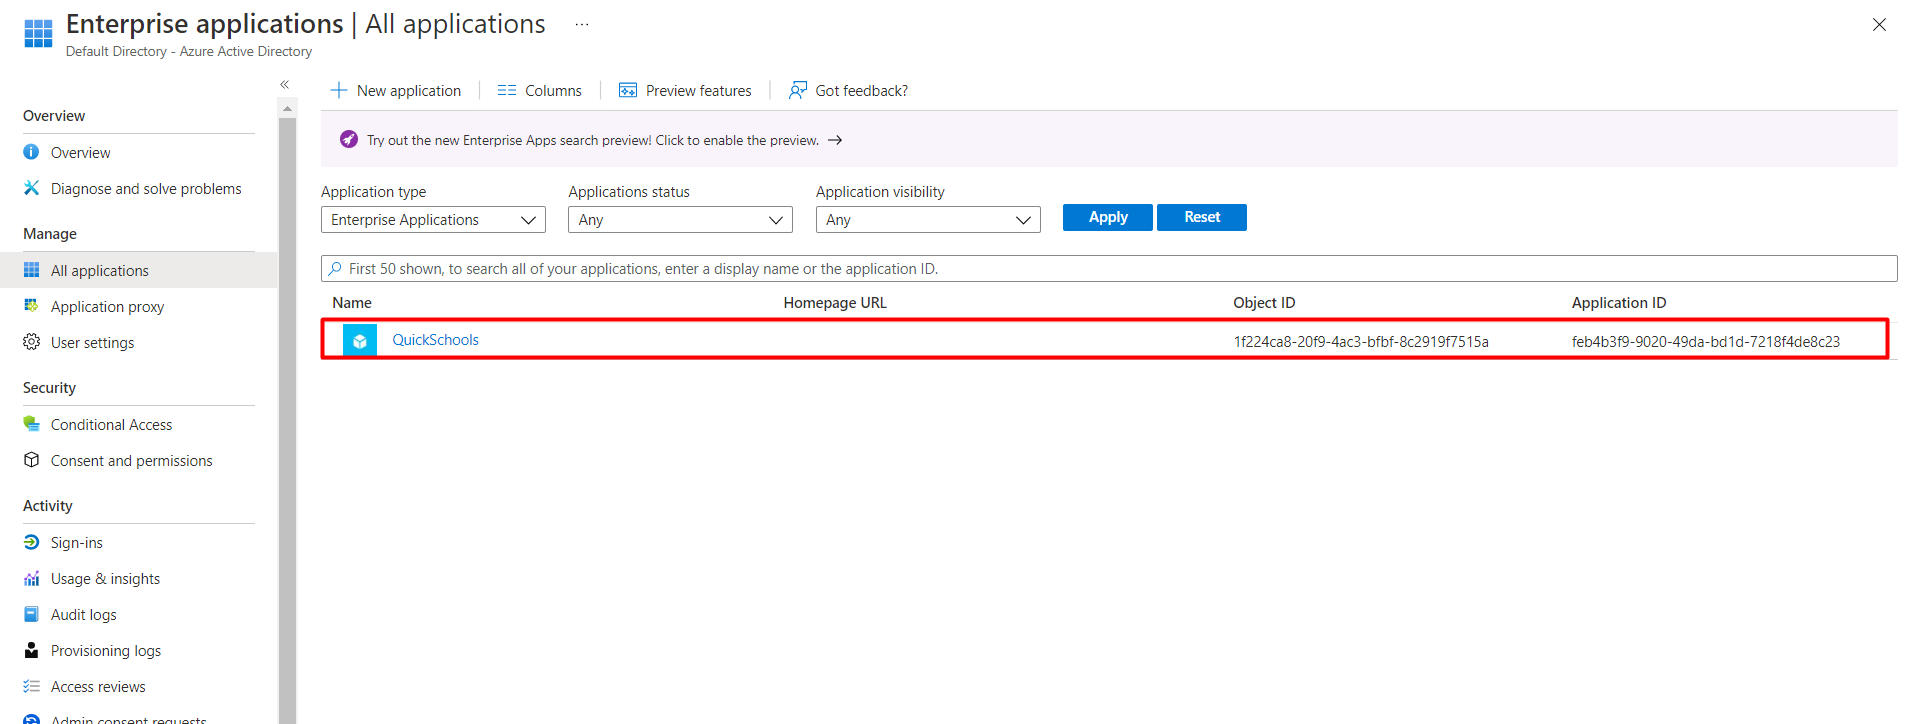Click New application text in the toolbar
Viewport: 1919px width, 724px height.
(409, 91)
